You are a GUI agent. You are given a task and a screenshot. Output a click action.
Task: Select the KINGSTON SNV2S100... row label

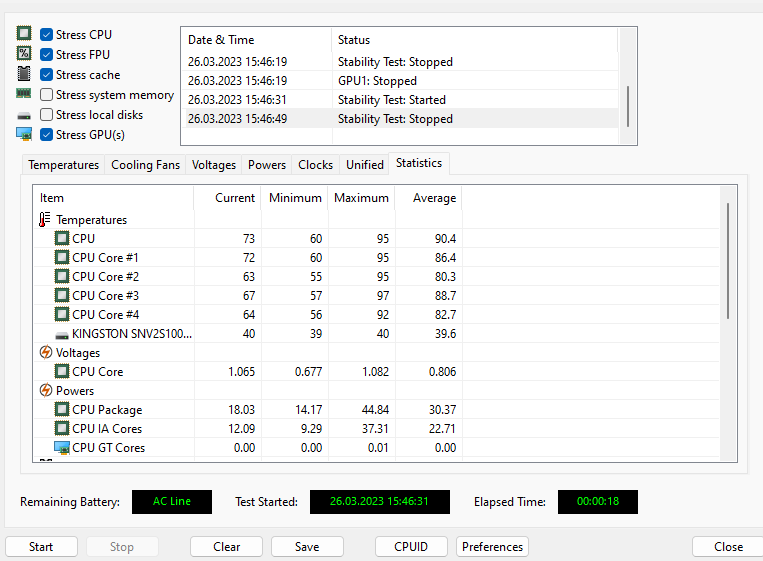click(x=132, y=334)
